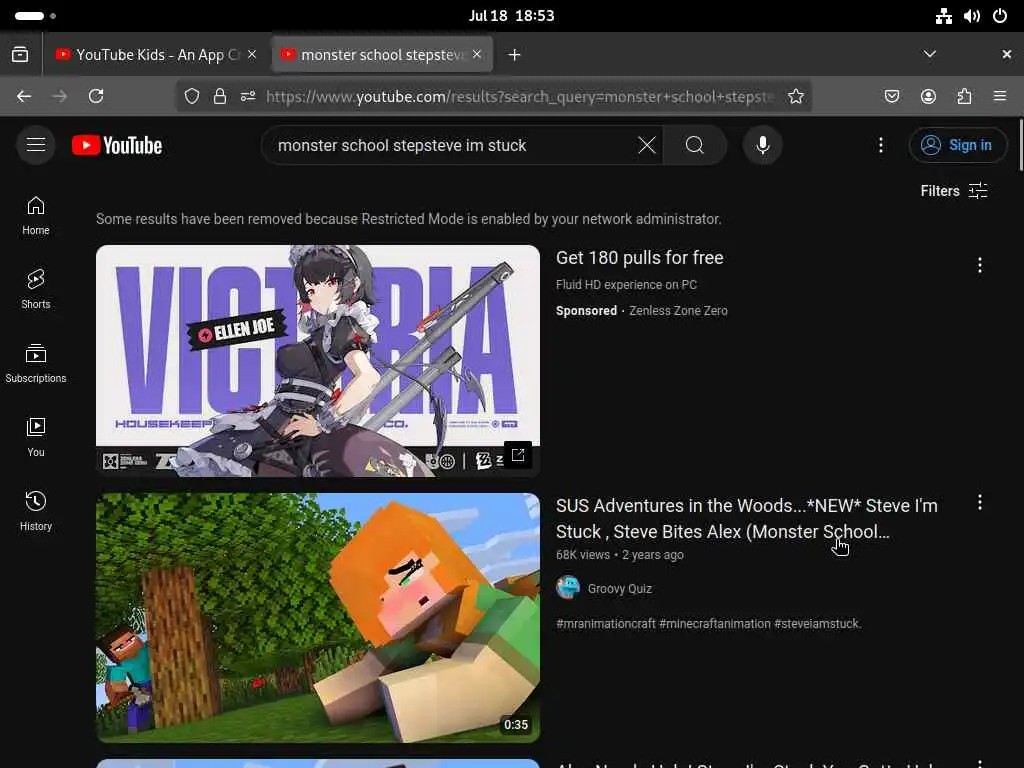Open tracking protection shield icon
This screenshot has height=768, width=1024.
click(x=191, y=97)
